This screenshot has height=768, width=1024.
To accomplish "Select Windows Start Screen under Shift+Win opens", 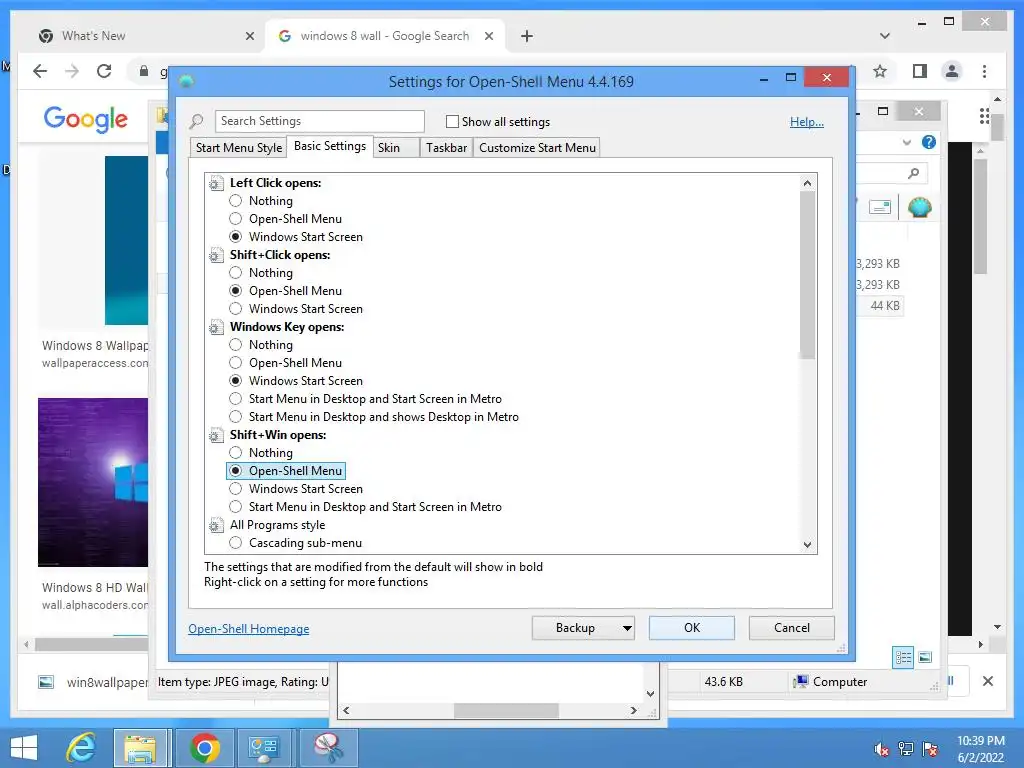I will (236, 489).
